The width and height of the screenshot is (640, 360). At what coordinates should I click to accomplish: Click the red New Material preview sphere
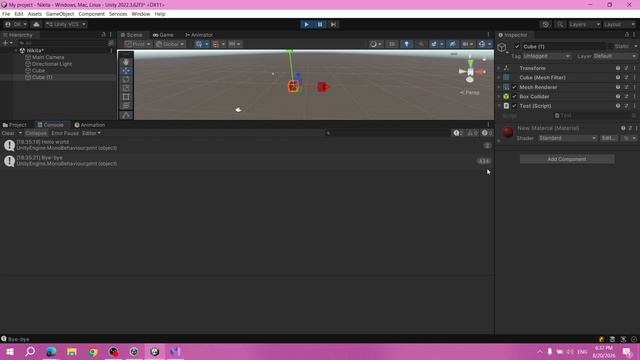click(507, 132)
